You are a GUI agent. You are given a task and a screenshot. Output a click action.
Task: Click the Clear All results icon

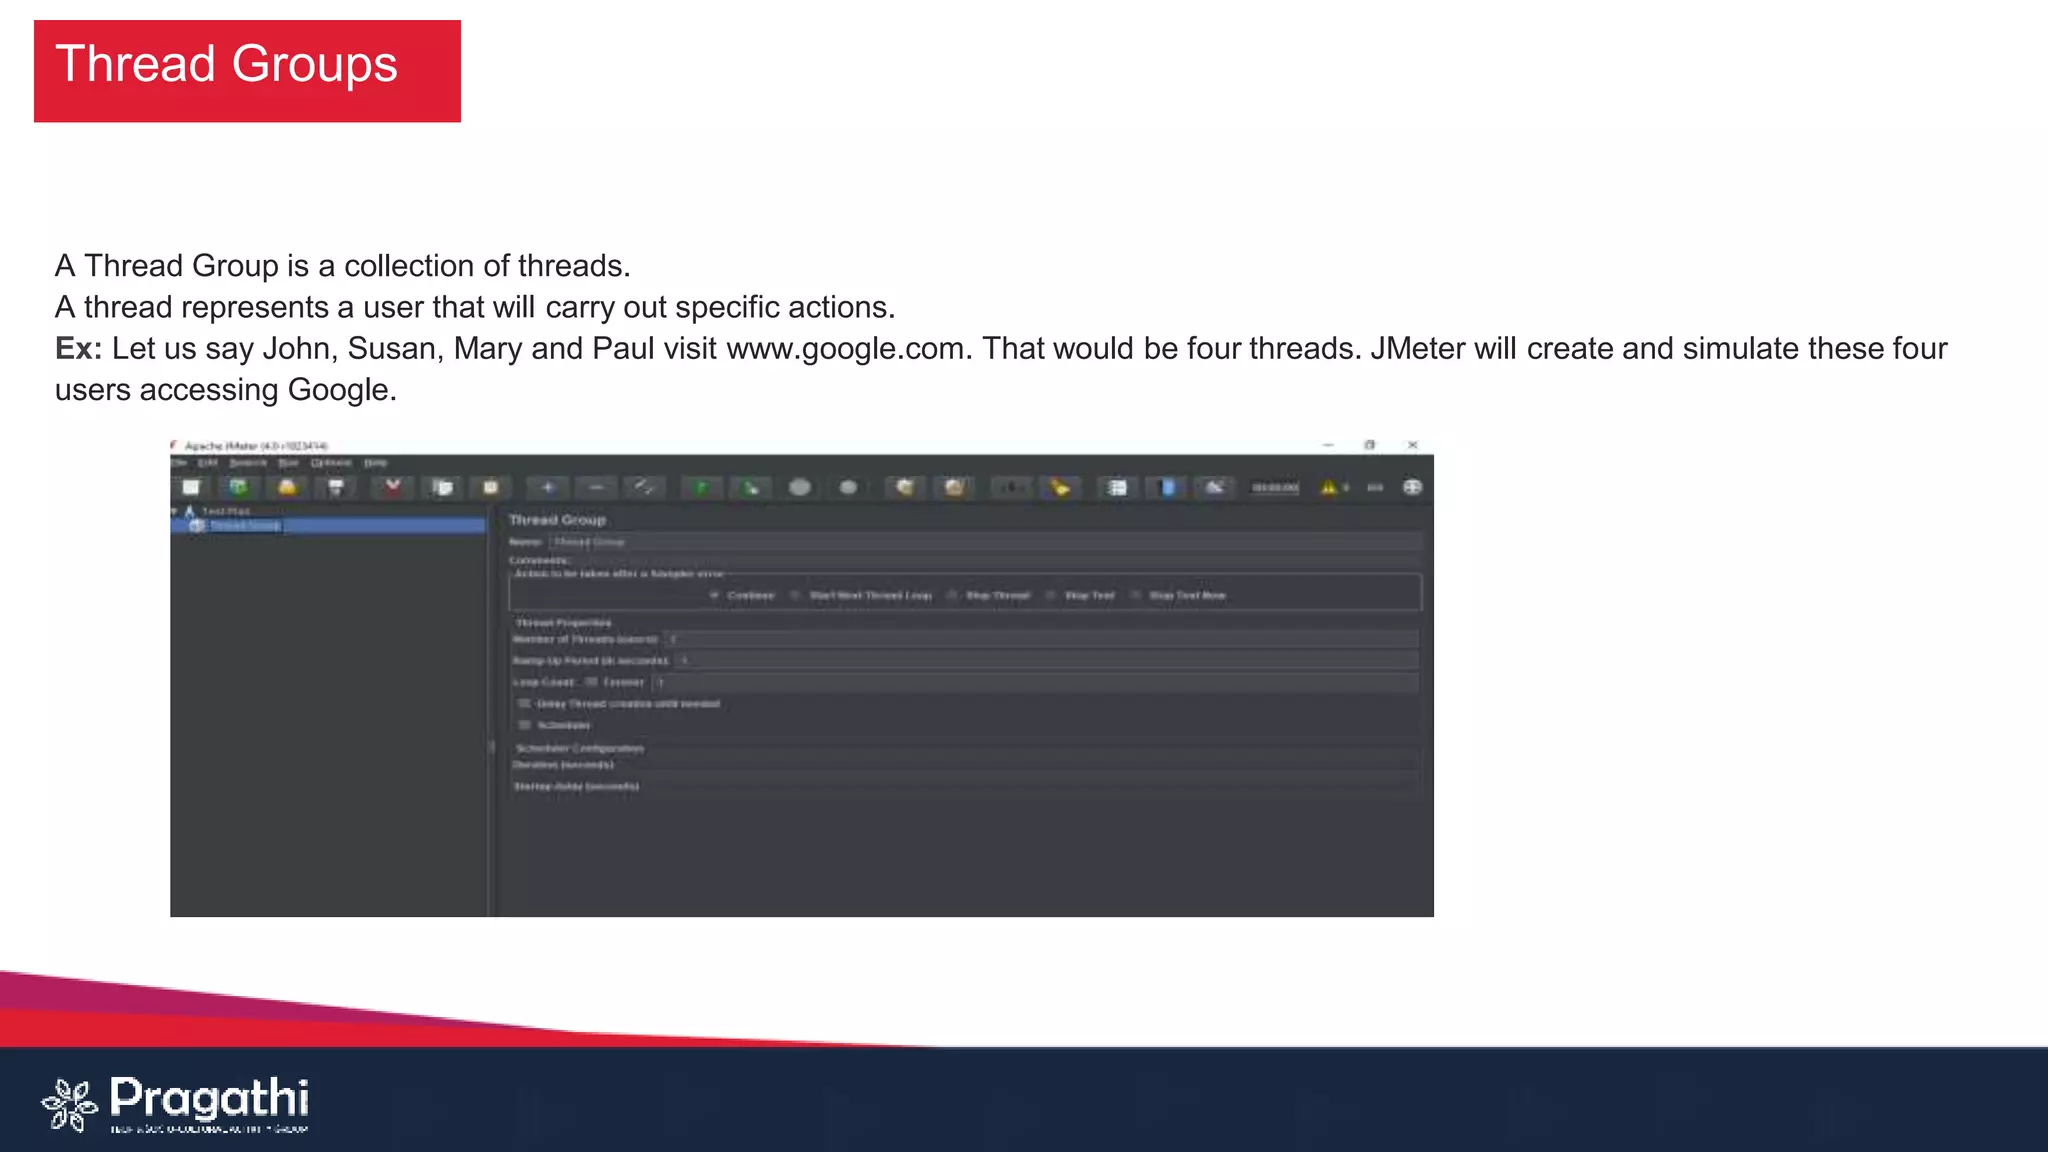tap(954, 487)
